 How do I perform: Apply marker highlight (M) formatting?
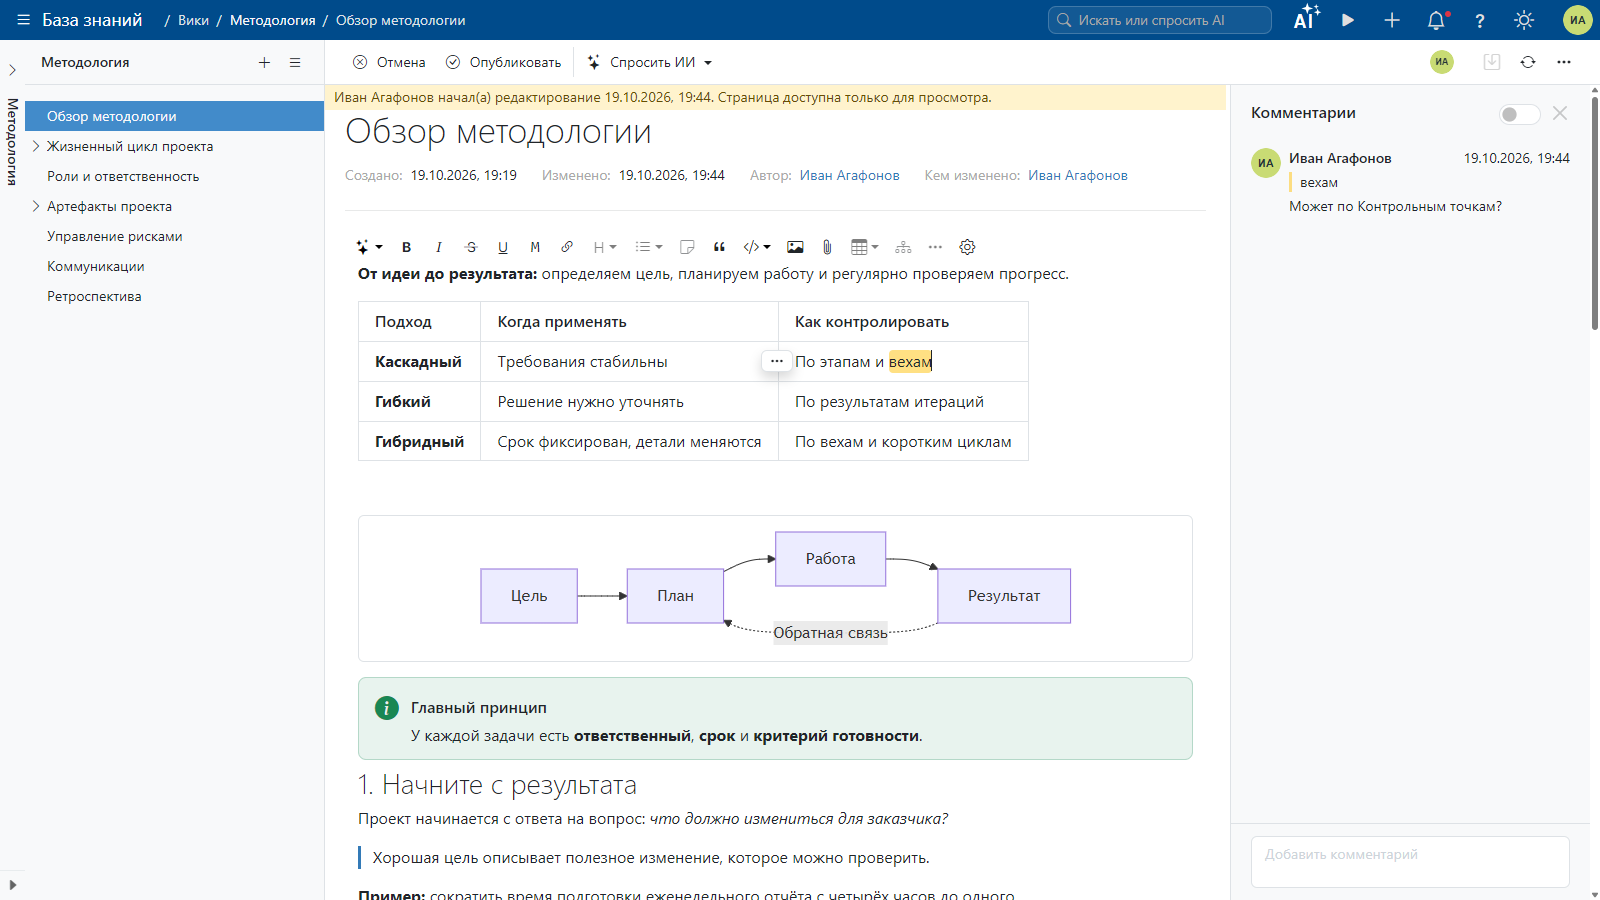coord(535,247)
